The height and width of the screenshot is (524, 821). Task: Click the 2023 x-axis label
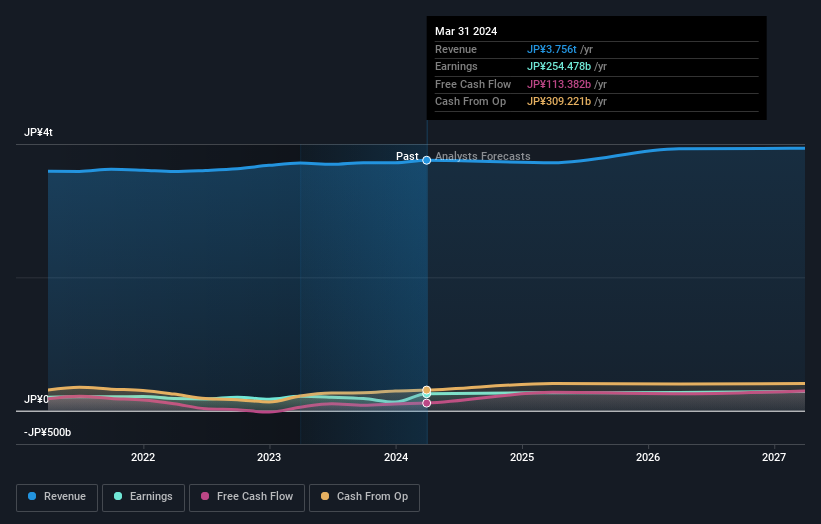269,457
